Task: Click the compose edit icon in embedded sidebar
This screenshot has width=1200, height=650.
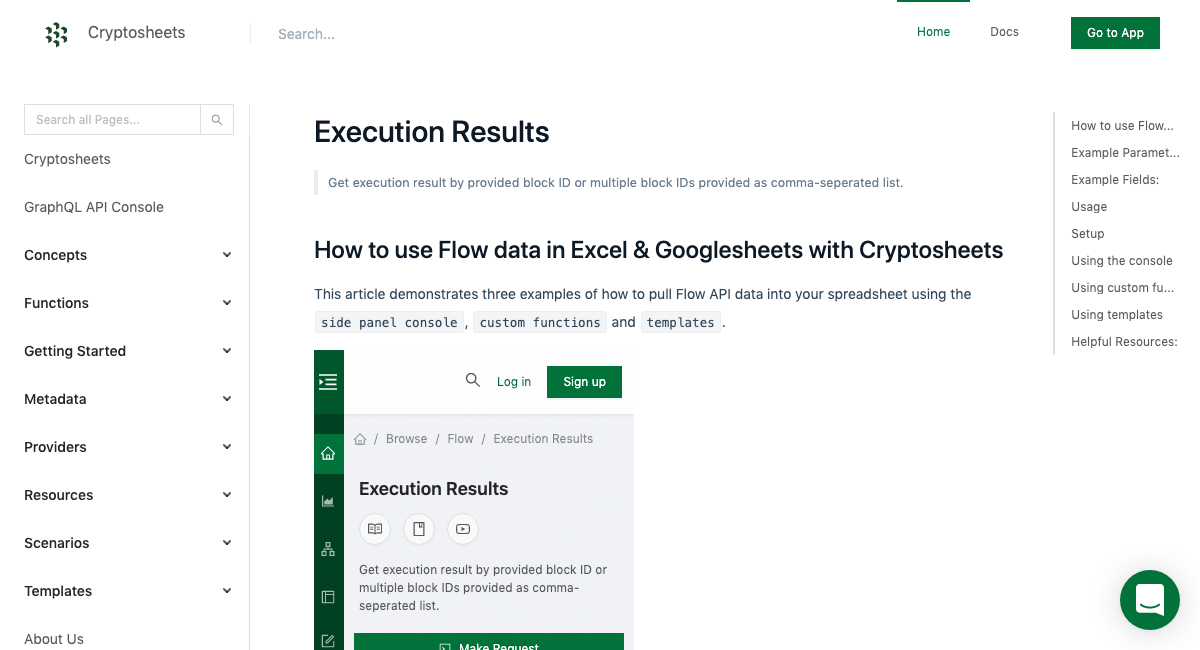Action: [x=329, y=641]
